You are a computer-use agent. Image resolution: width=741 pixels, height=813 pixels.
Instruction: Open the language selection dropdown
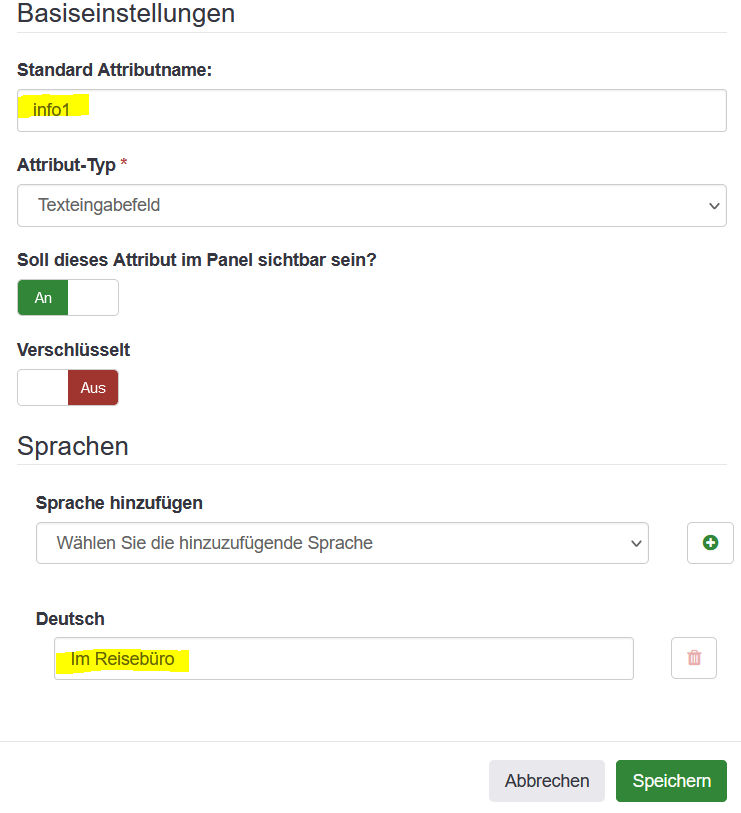[341, 543]
